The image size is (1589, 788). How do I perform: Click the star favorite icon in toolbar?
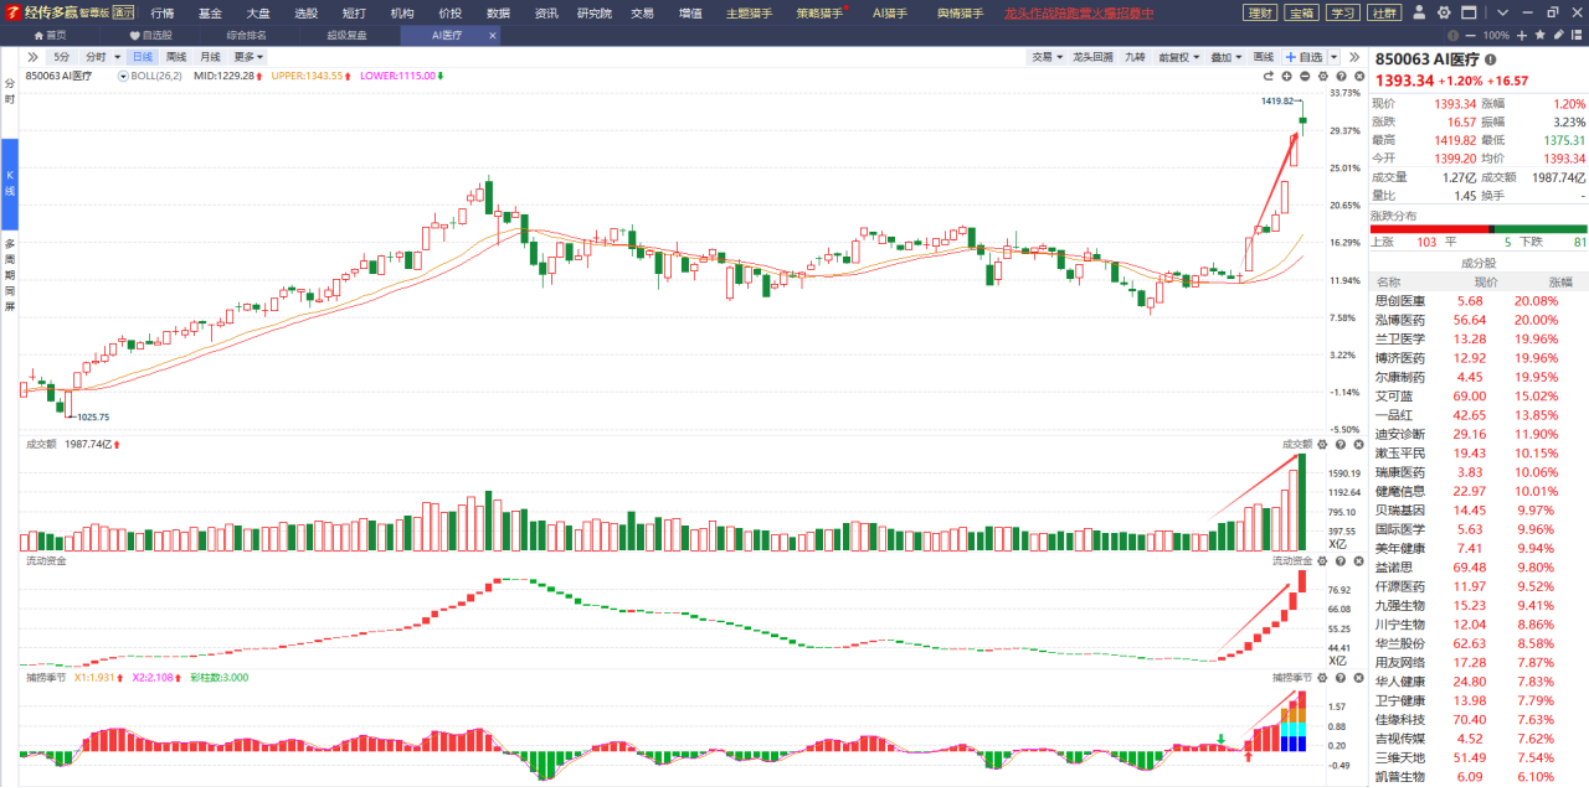tap(1540, 35)
